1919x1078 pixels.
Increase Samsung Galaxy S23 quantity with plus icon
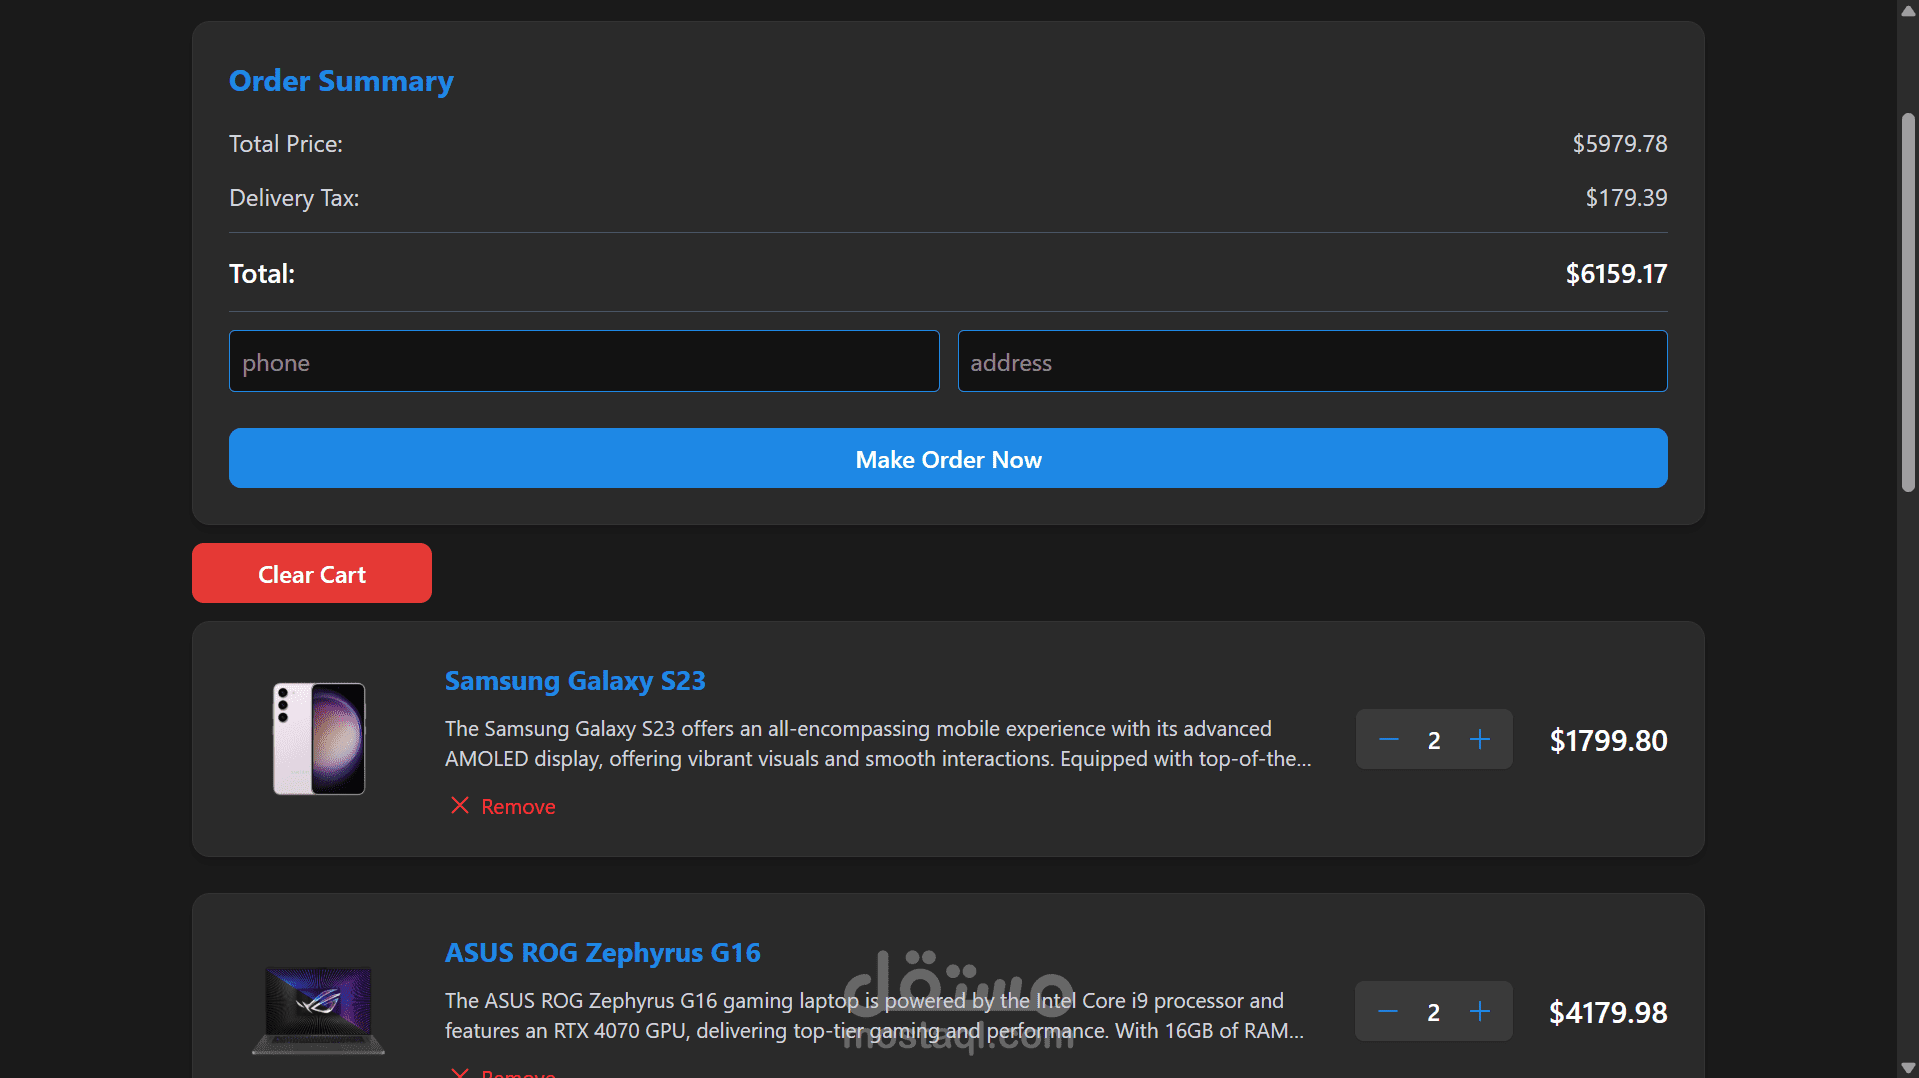1480,740
